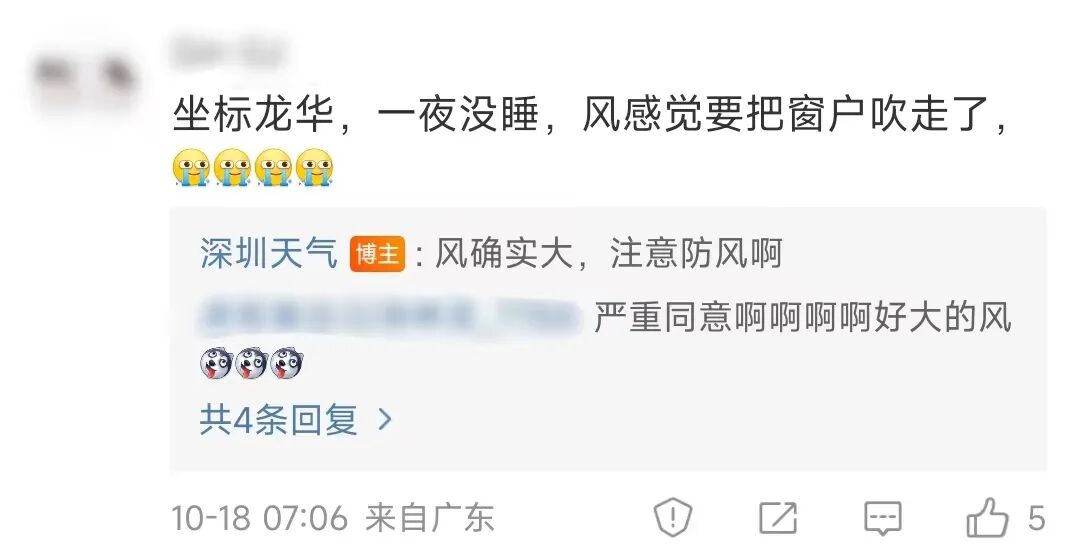This screenshot has width=1080, height=555.
Task: Tap the repost share icon
Action: click(x=778, y=518)
